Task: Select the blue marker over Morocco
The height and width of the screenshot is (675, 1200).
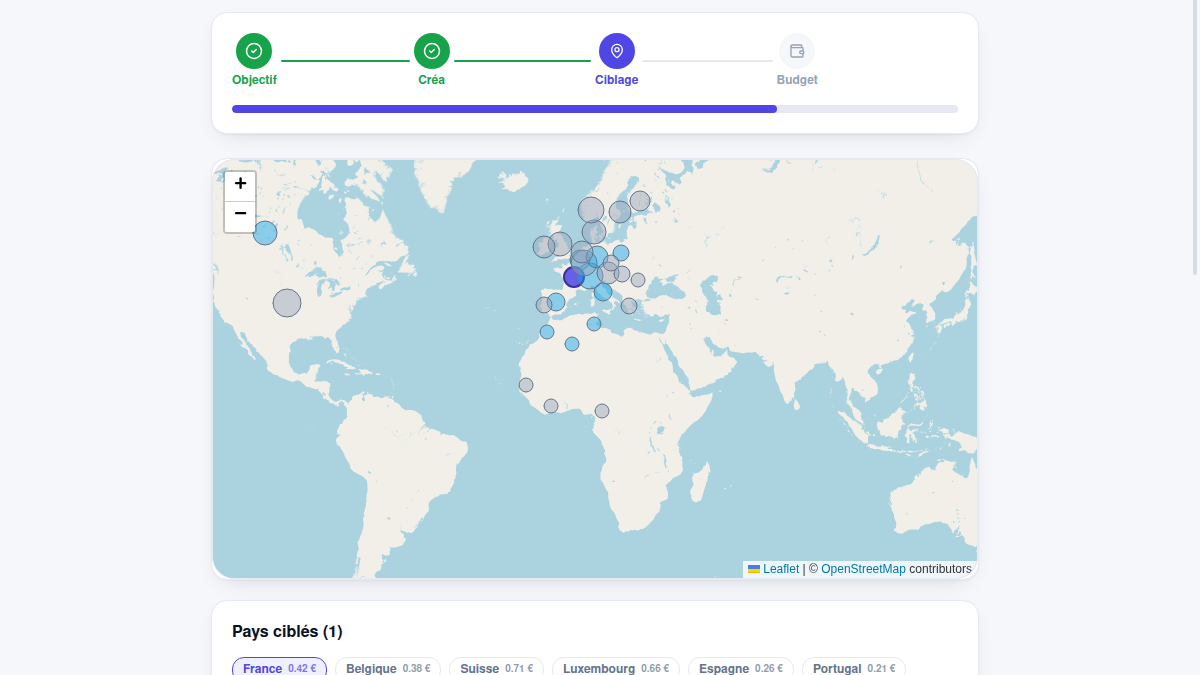Action: (x=547, y=332)
